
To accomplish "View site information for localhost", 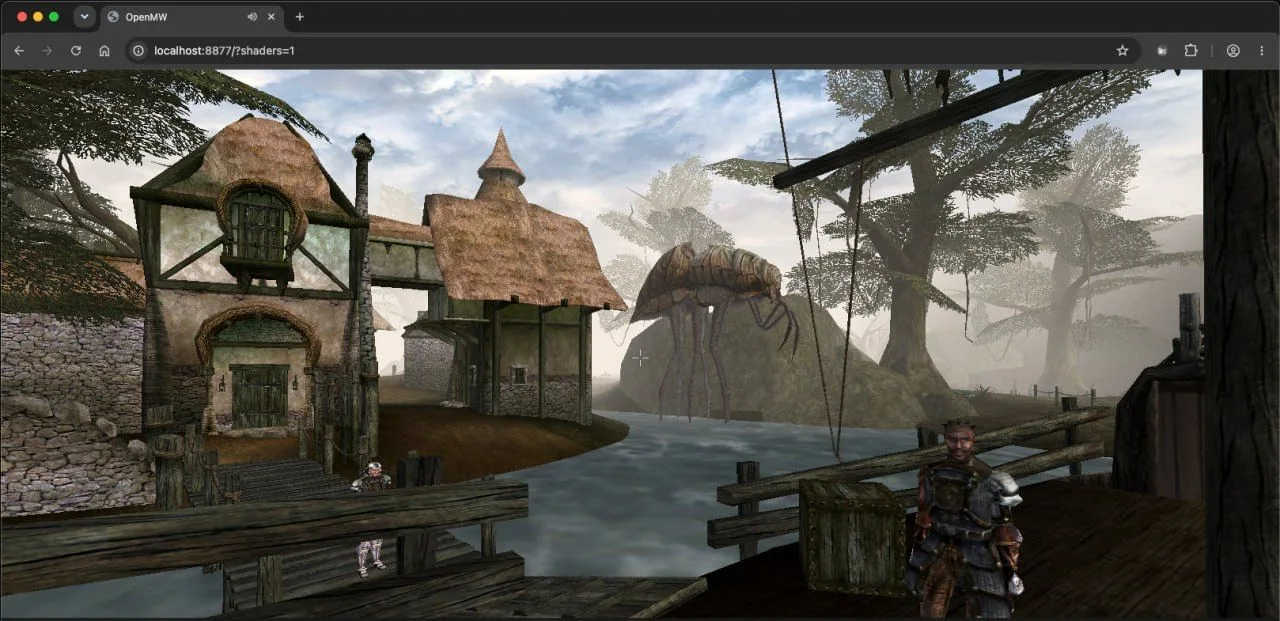I will (x=139, y=50).
